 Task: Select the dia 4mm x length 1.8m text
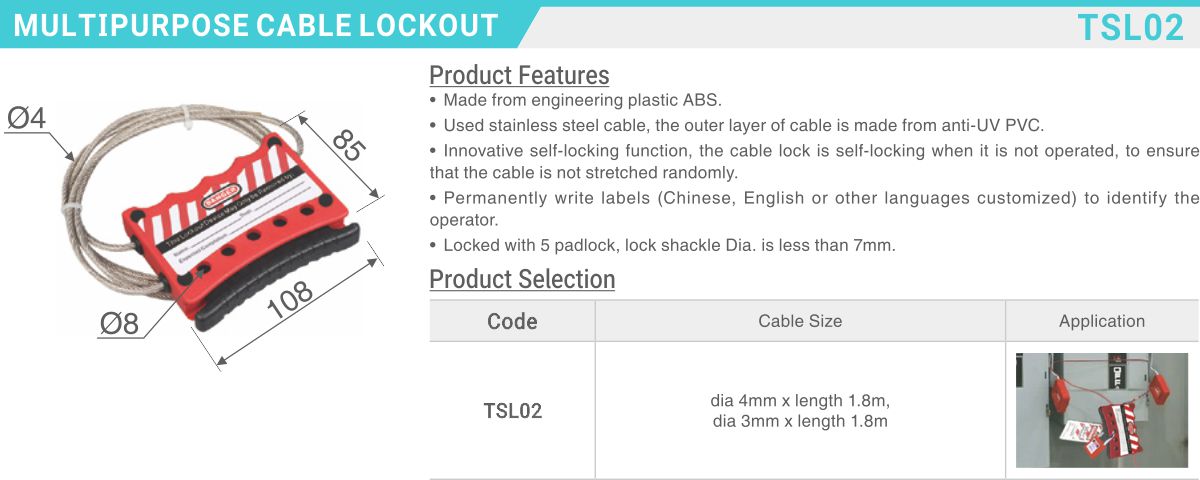[x=800, y=401]
